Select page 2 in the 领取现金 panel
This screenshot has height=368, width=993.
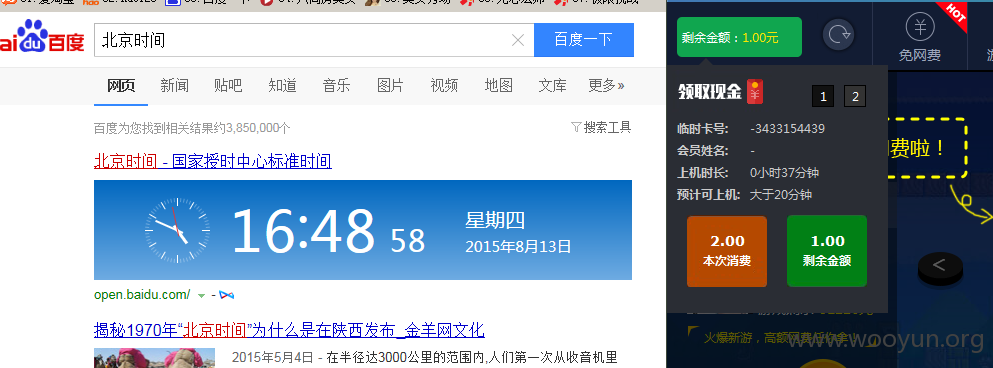point(855,96)
